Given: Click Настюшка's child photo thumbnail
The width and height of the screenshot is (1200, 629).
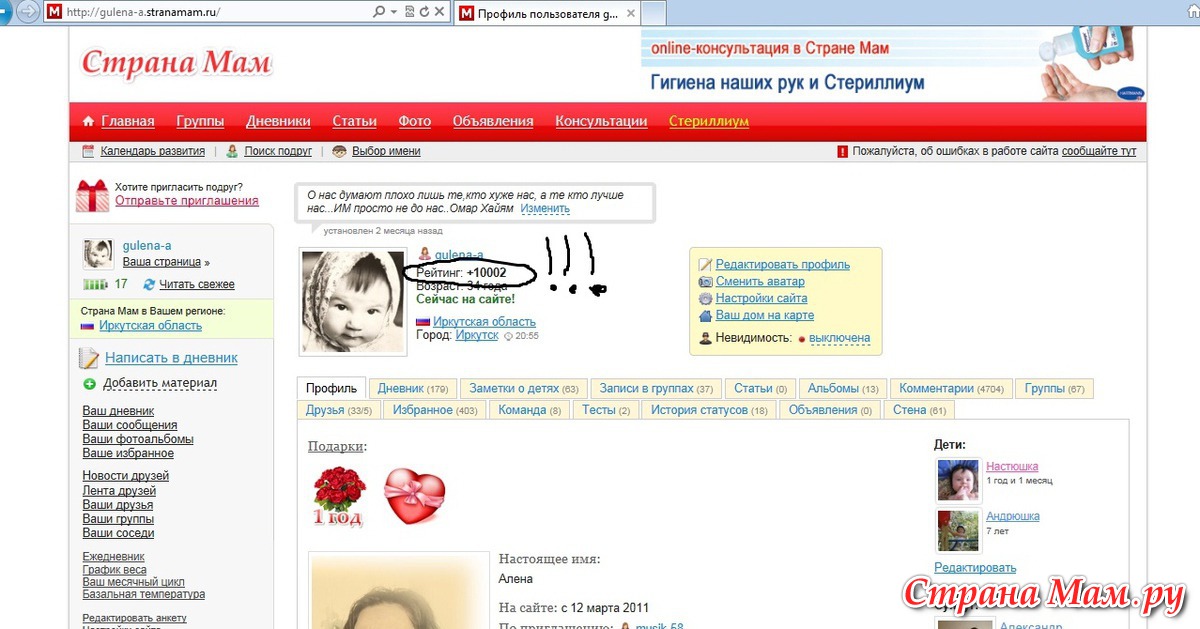Looking at the screenshot, I should coord(957,480).
